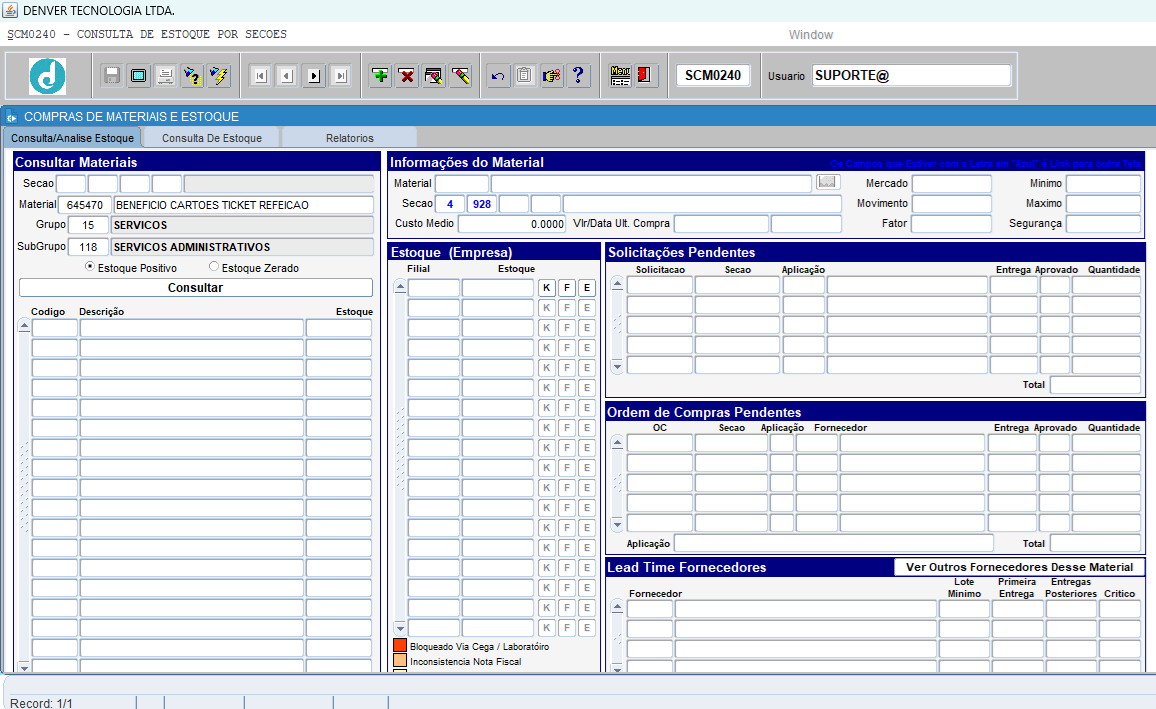Viewport: 1156px width, 709px height.
Task: Click Ver Outros Fornecedores Desse Material
Action: [1019, 567]
